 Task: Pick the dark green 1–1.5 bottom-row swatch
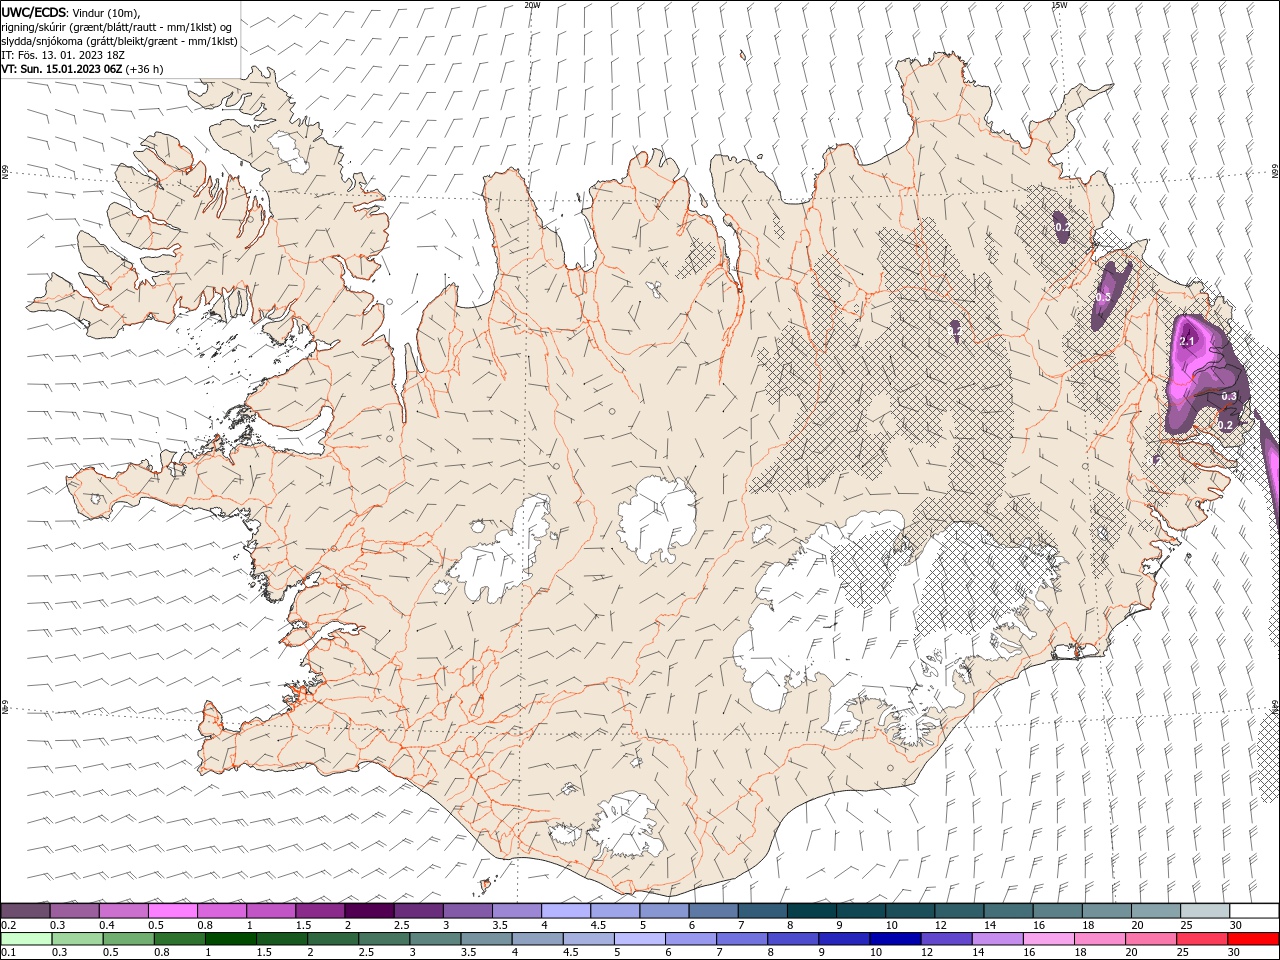coord(230,939)
